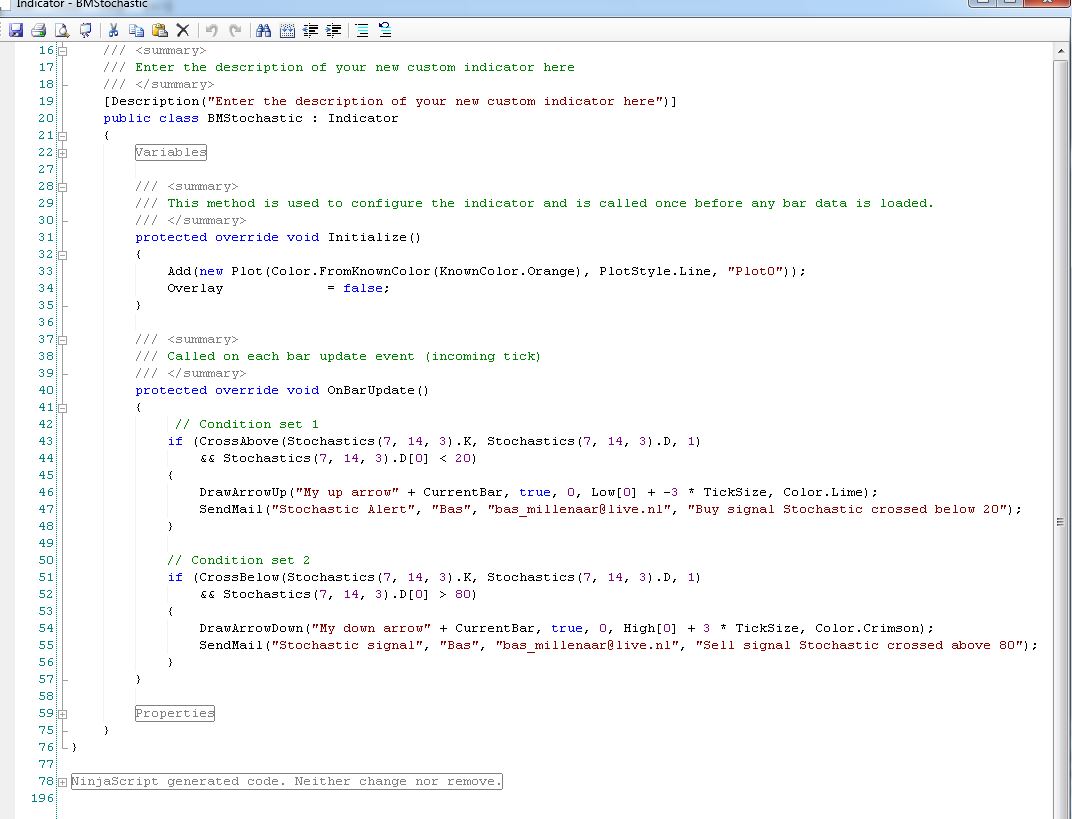Click the toolbar icon right of binoculars
Viewport: 1072px width, 819px height.
tap(287, 30)
